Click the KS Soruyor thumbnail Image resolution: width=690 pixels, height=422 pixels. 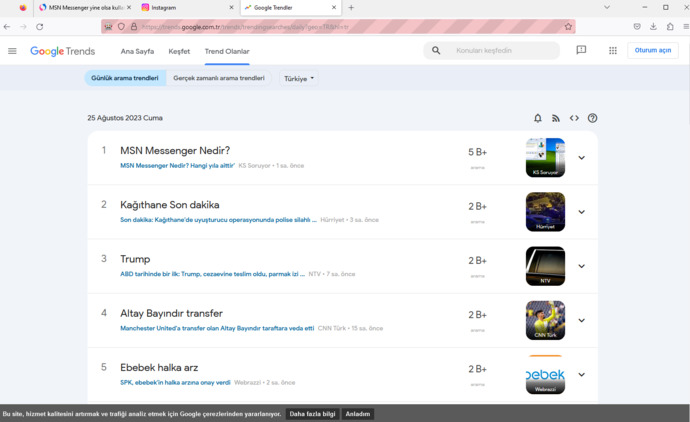(x=545, y=158)
